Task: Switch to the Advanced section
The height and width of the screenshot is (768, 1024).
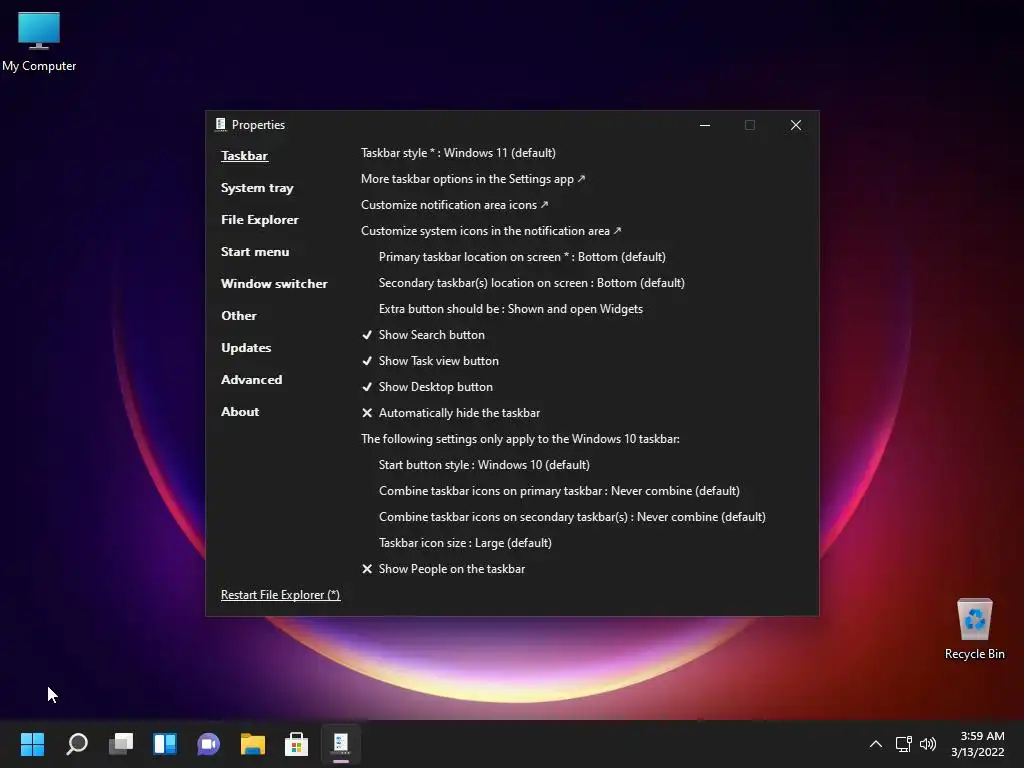Action: [x=251, y=380]
